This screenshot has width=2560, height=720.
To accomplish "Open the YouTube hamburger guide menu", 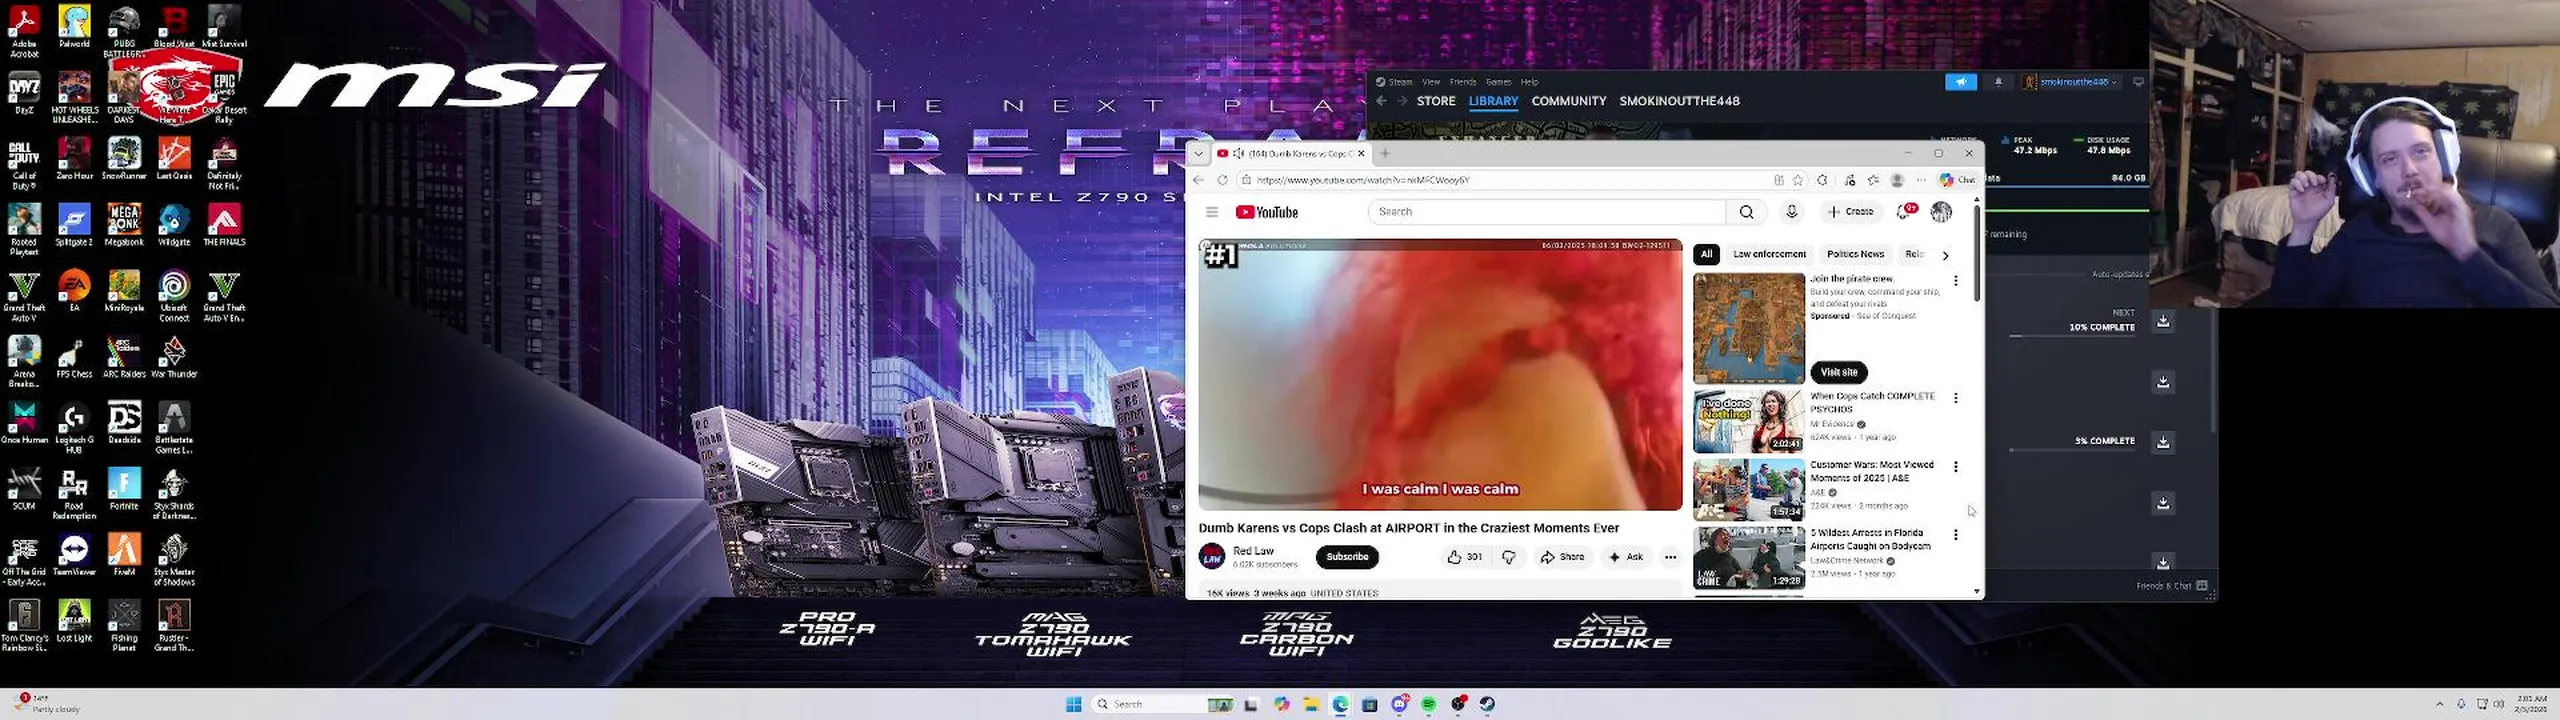I will 1211,212.
